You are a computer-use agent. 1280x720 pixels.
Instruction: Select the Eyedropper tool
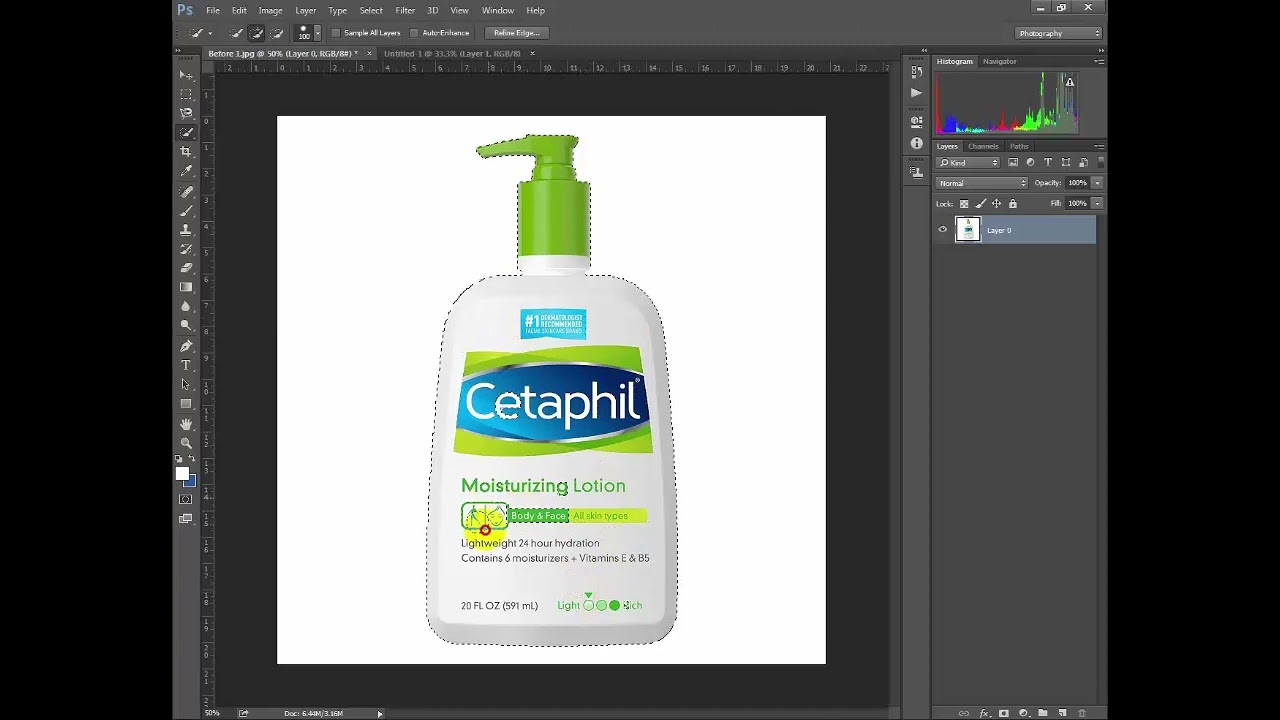(x=186, y=171)
